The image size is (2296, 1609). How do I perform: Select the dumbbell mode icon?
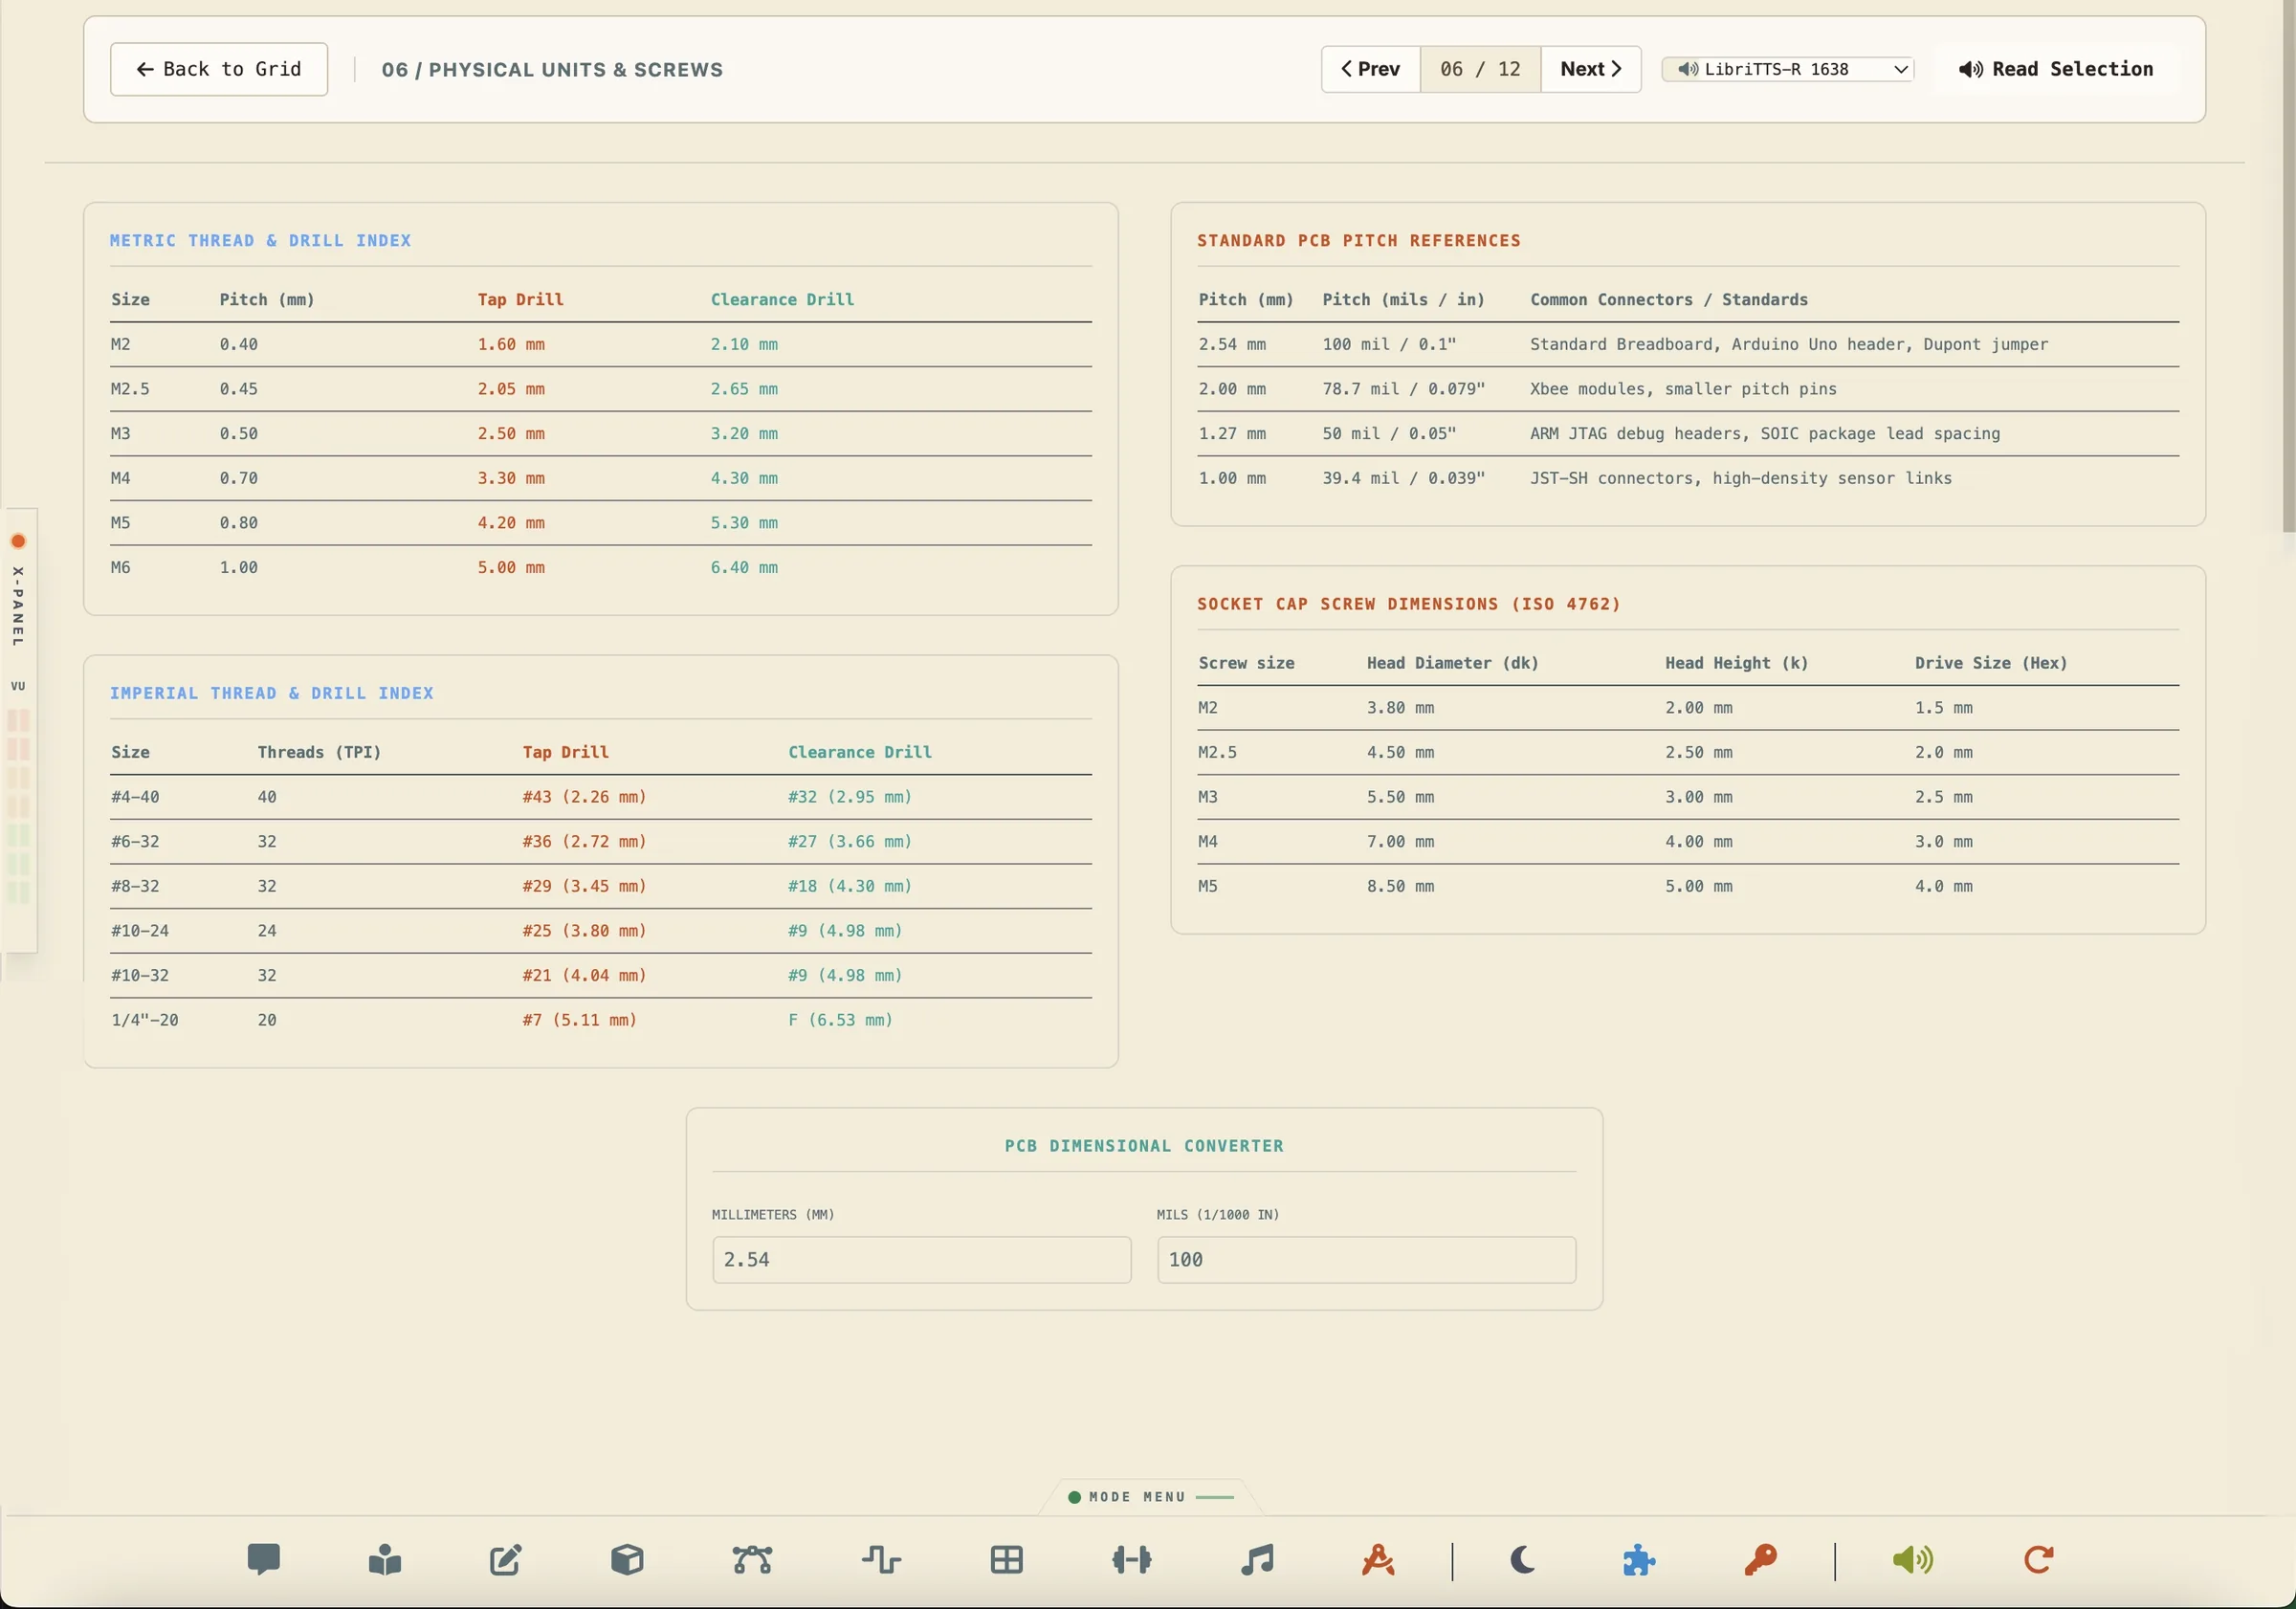point(1132,1559)
